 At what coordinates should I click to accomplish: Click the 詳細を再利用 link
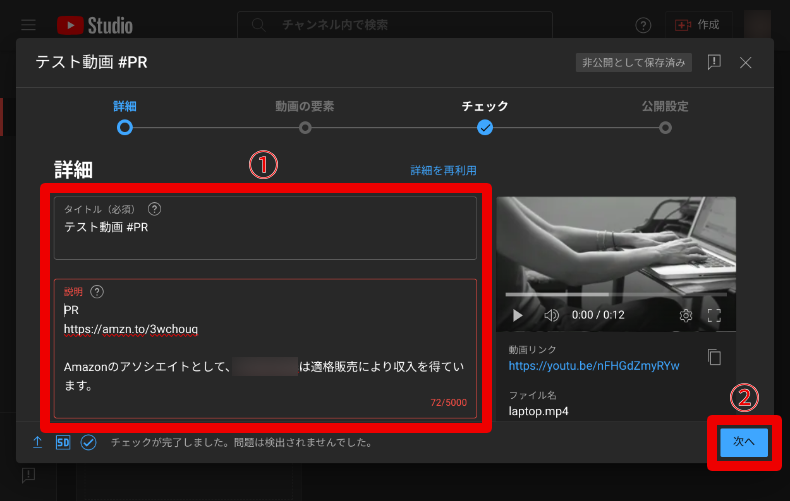(443, 170)
